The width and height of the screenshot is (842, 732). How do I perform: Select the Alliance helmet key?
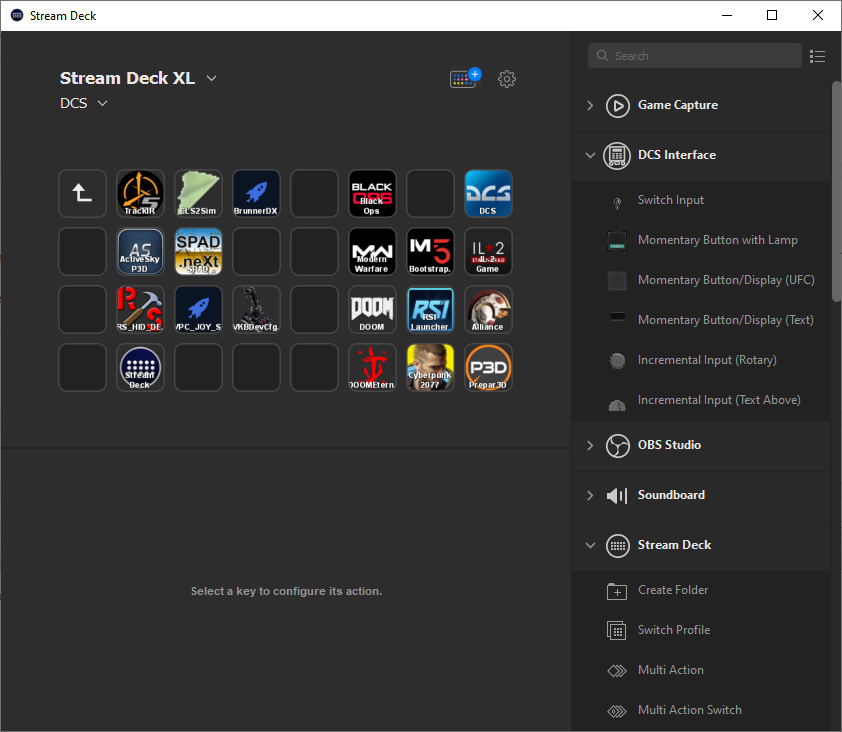[488, 309]
